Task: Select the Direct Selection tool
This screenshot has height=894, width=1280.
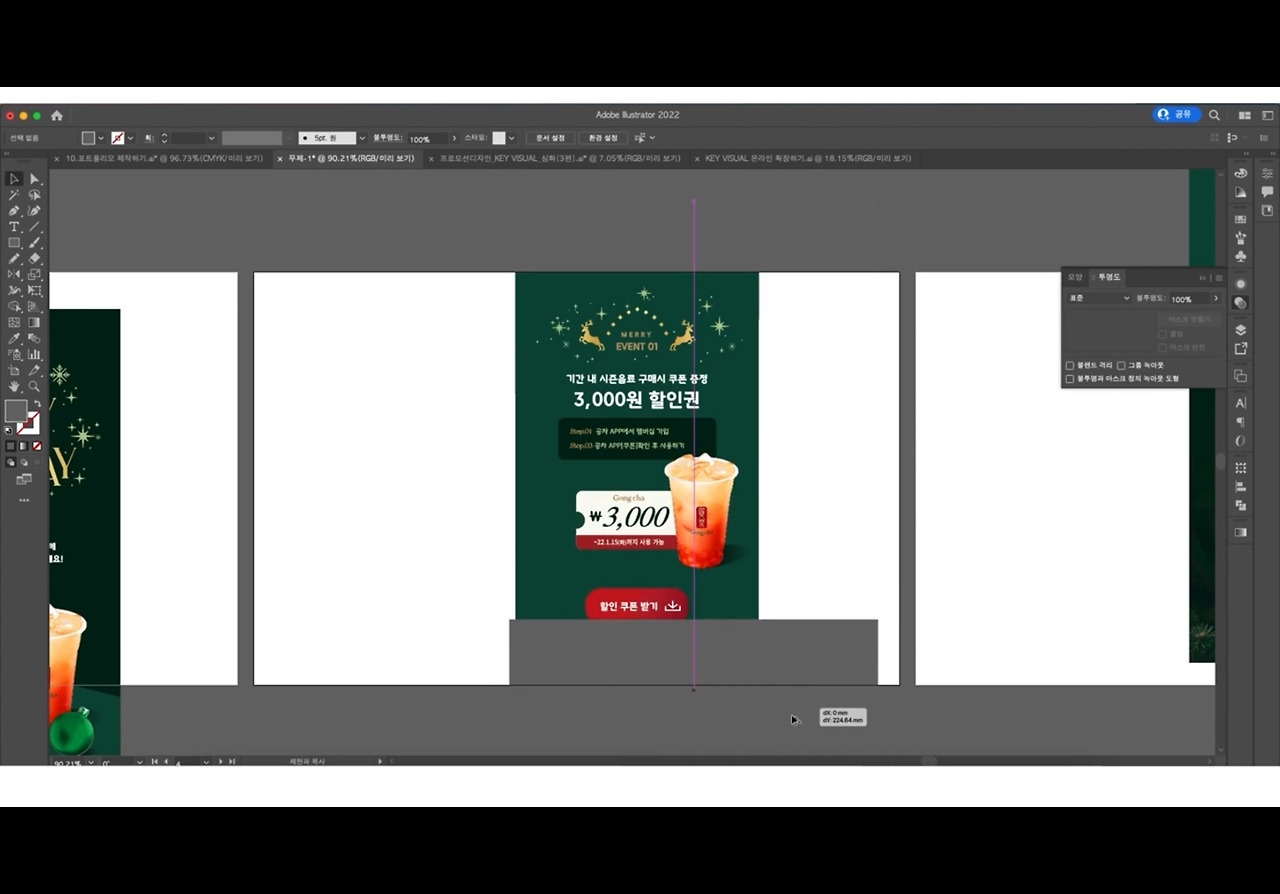Action: tap(35, 179)
